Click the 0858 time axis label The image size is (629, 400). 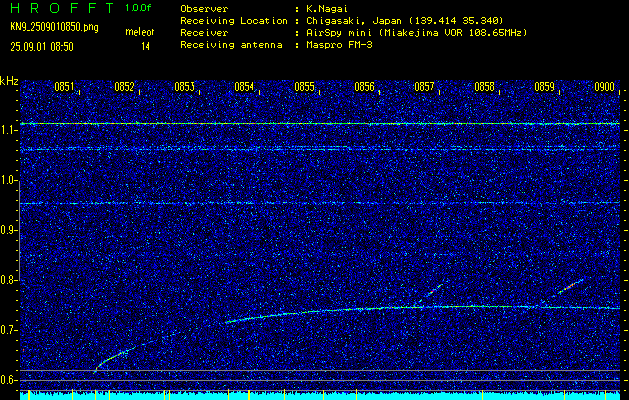484,87
